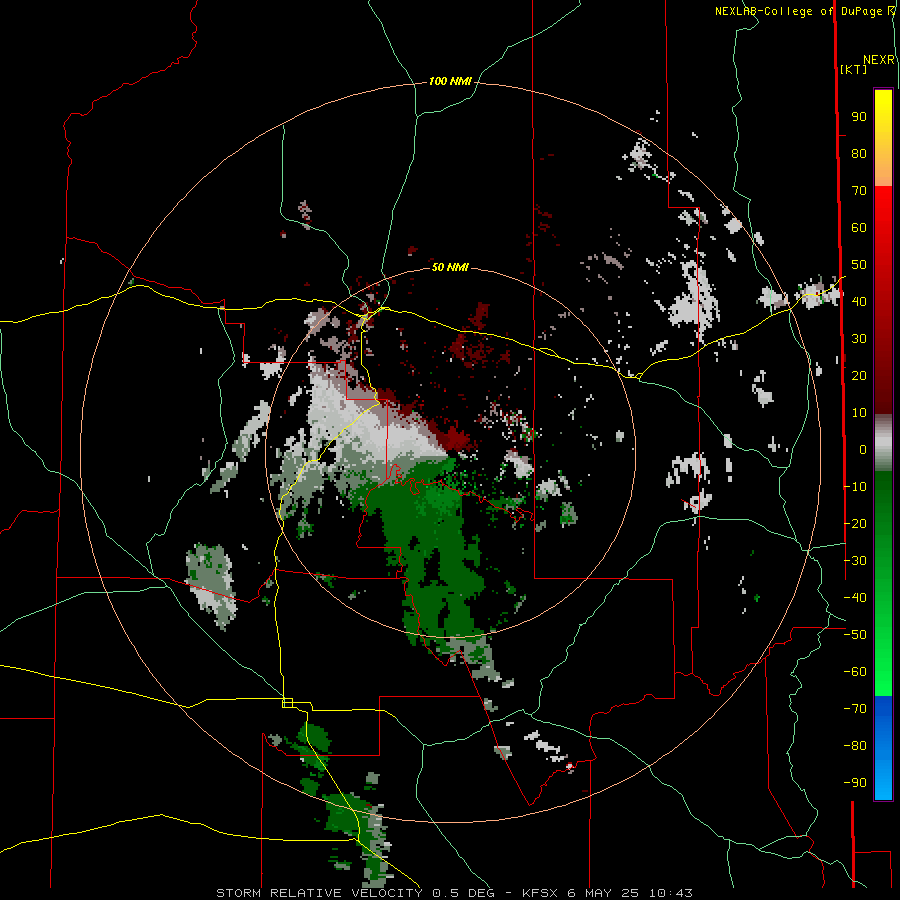
Task: Click "STORM RELATIVE VELOCITY" in the bottom caption
Action: pos(319,893)
